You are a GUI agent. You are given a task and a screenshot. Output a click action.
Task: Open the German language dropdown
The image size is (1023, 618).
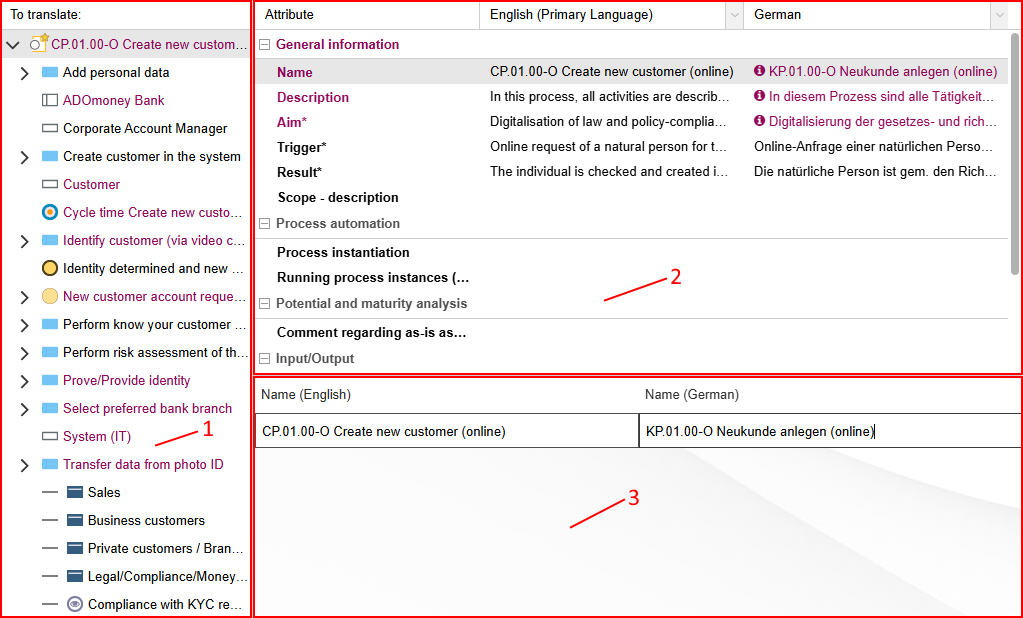tap(999, 15)
